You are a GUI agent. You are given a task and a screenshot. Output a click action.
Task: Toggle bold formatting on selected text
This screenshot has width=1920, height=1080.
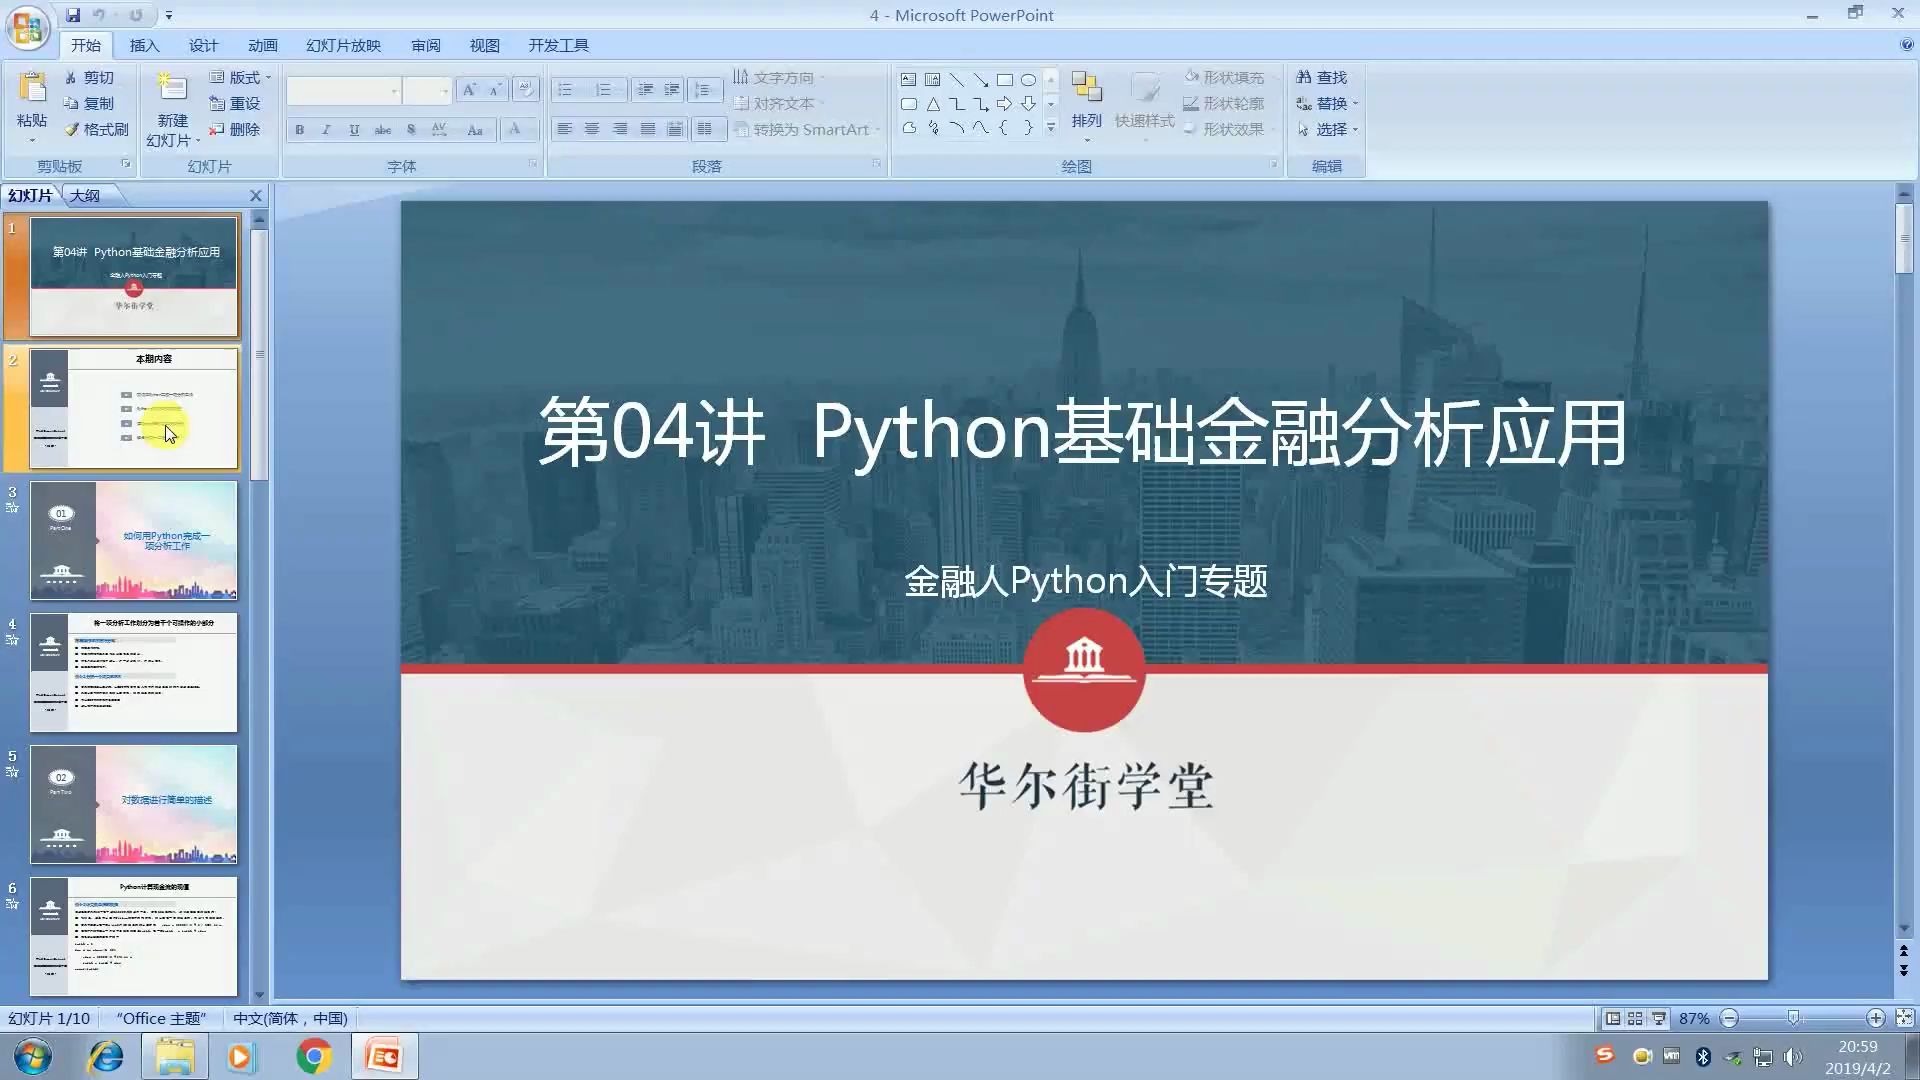point(298,129)
